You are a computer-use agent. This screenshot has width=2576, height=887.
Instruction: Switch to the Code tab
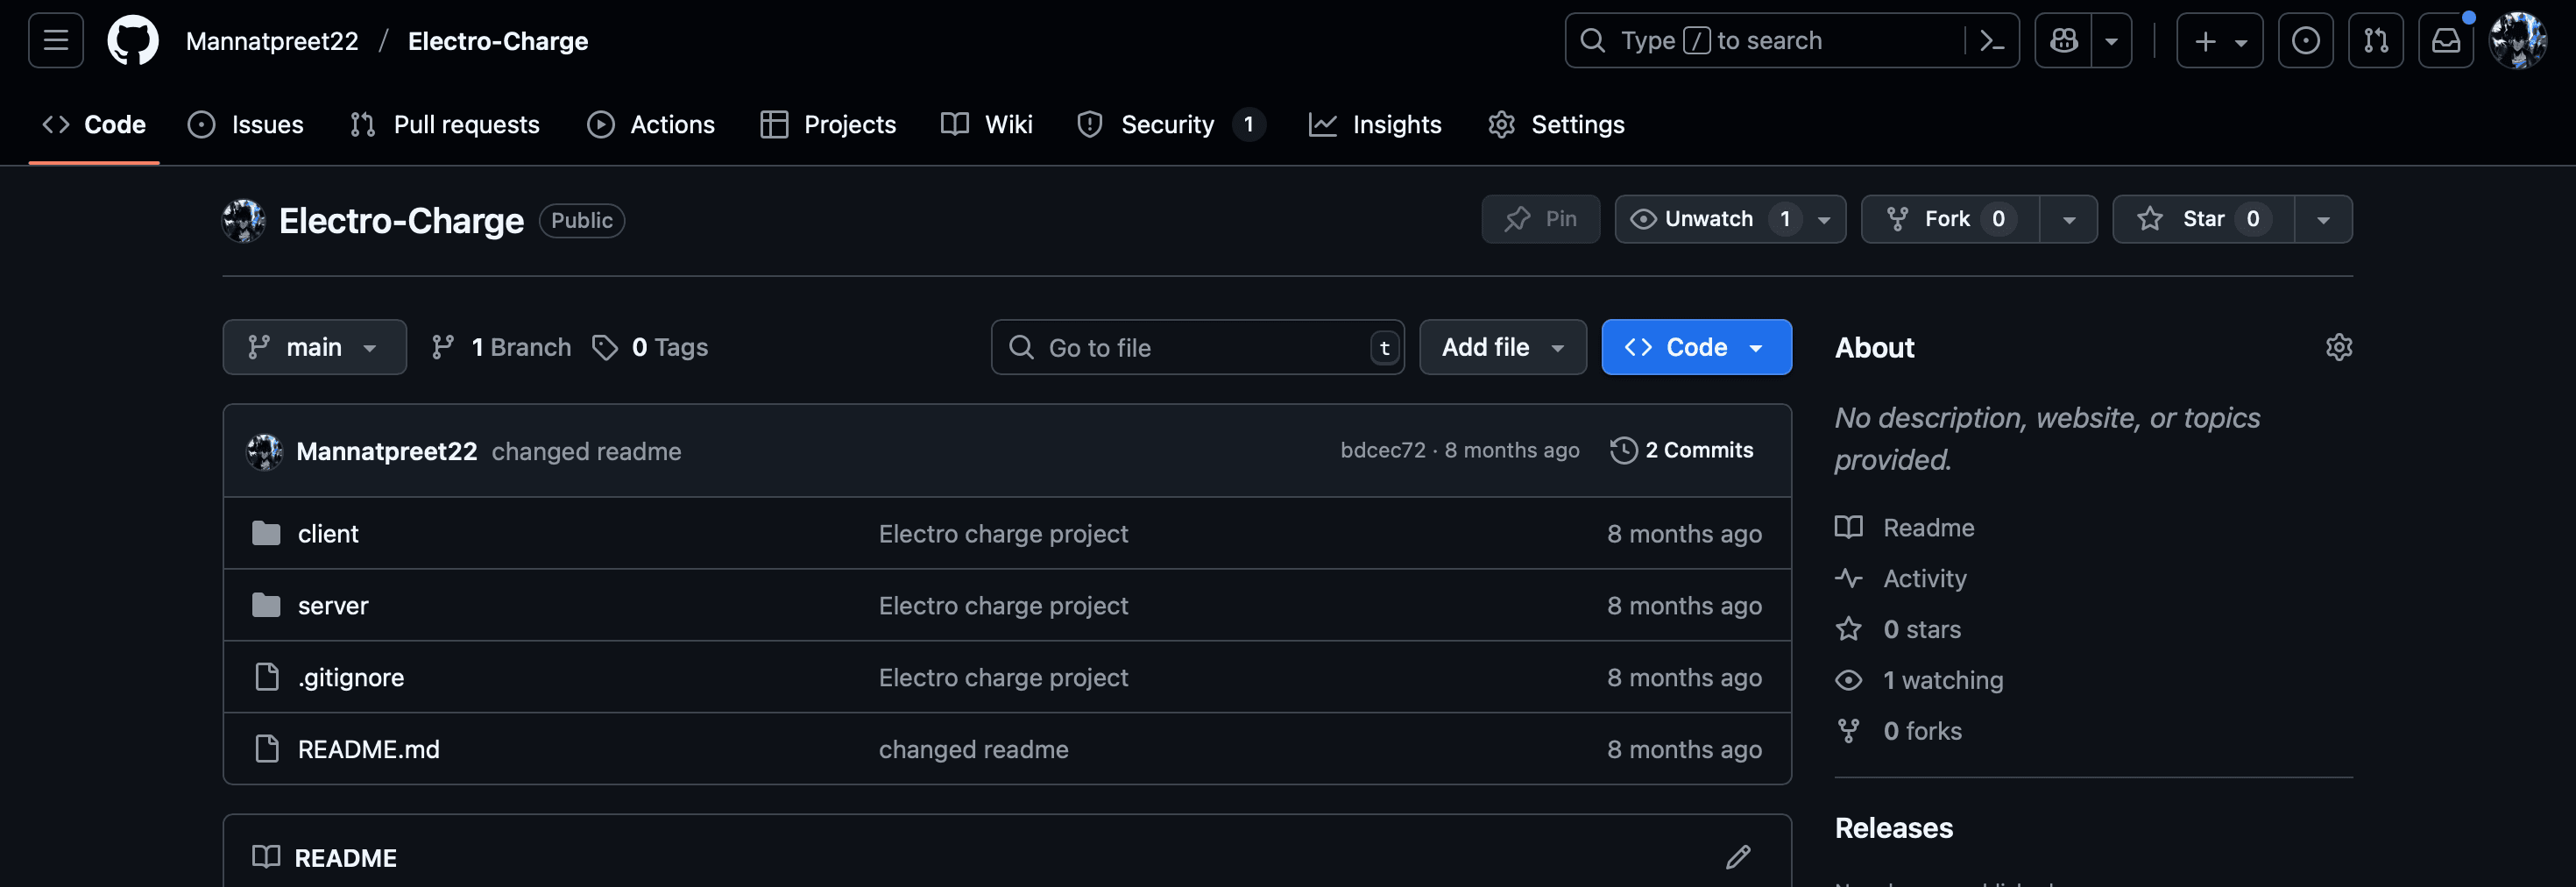click(94, 124)
